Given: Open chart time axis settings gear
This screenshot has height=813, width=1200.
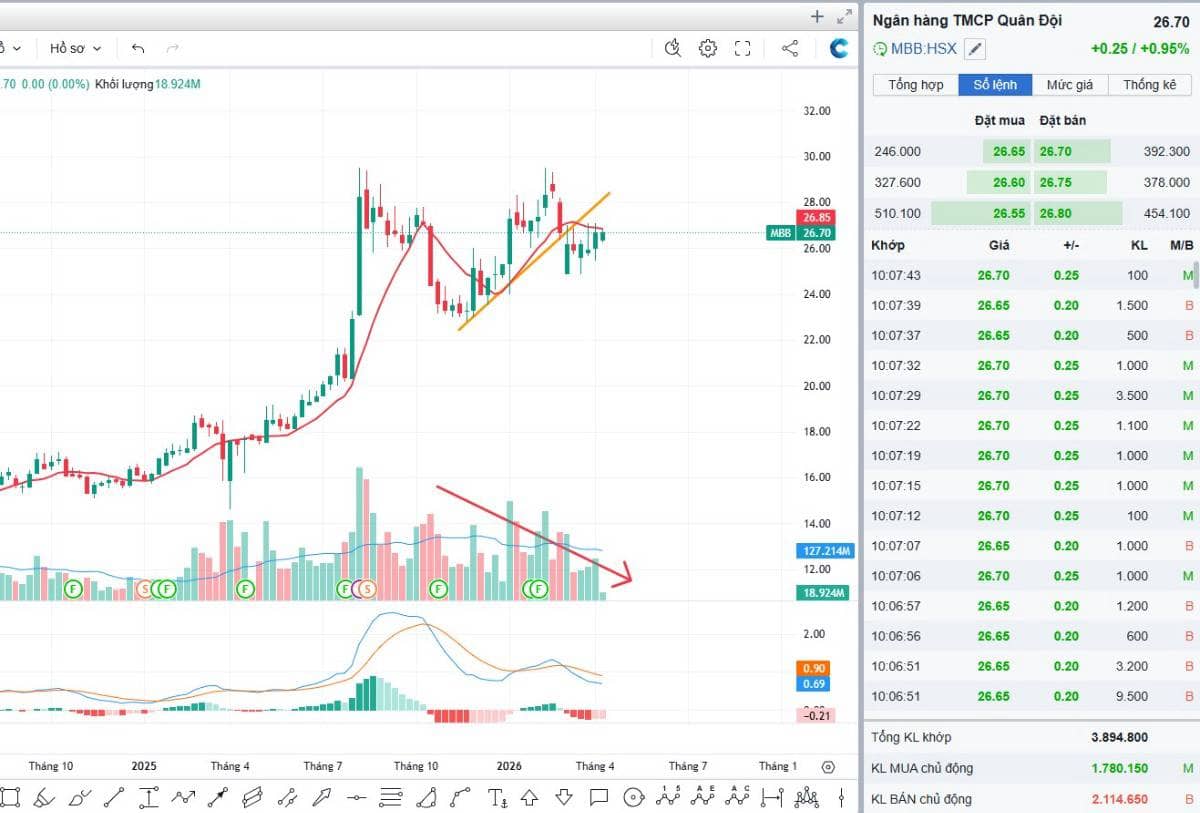Looking at the screenshot, I should [x=828, y=767].
